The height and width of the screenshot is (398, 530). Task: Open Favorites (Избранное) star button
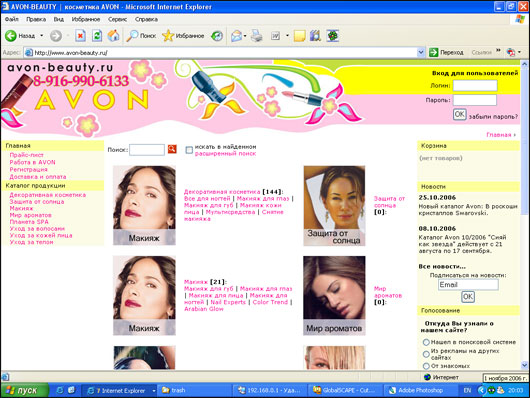coord(183,36)
